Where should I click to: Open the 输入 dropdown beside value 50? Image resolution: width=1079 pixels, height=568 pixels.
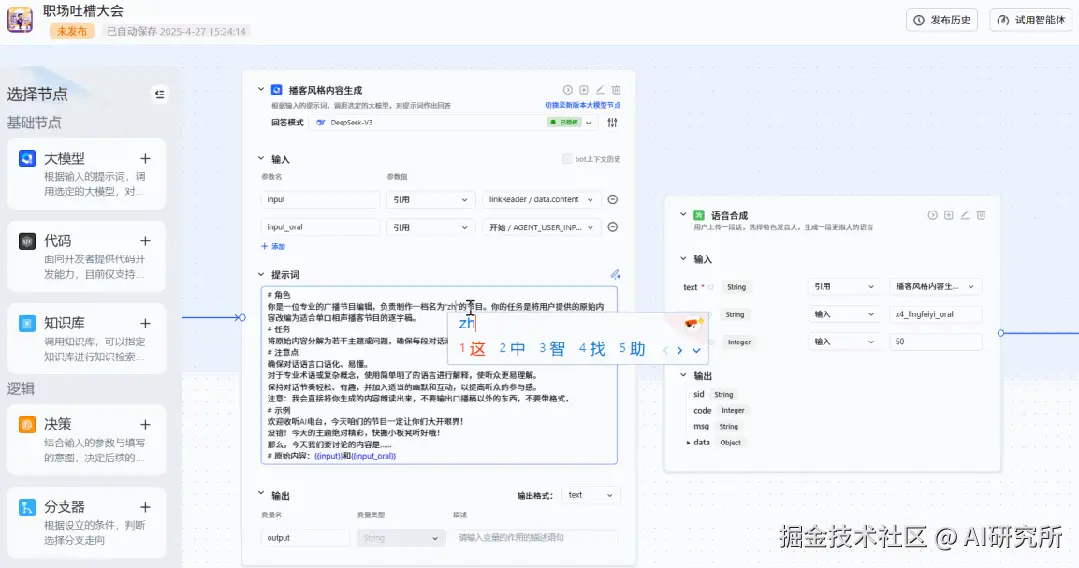click(x=844, y=341)
